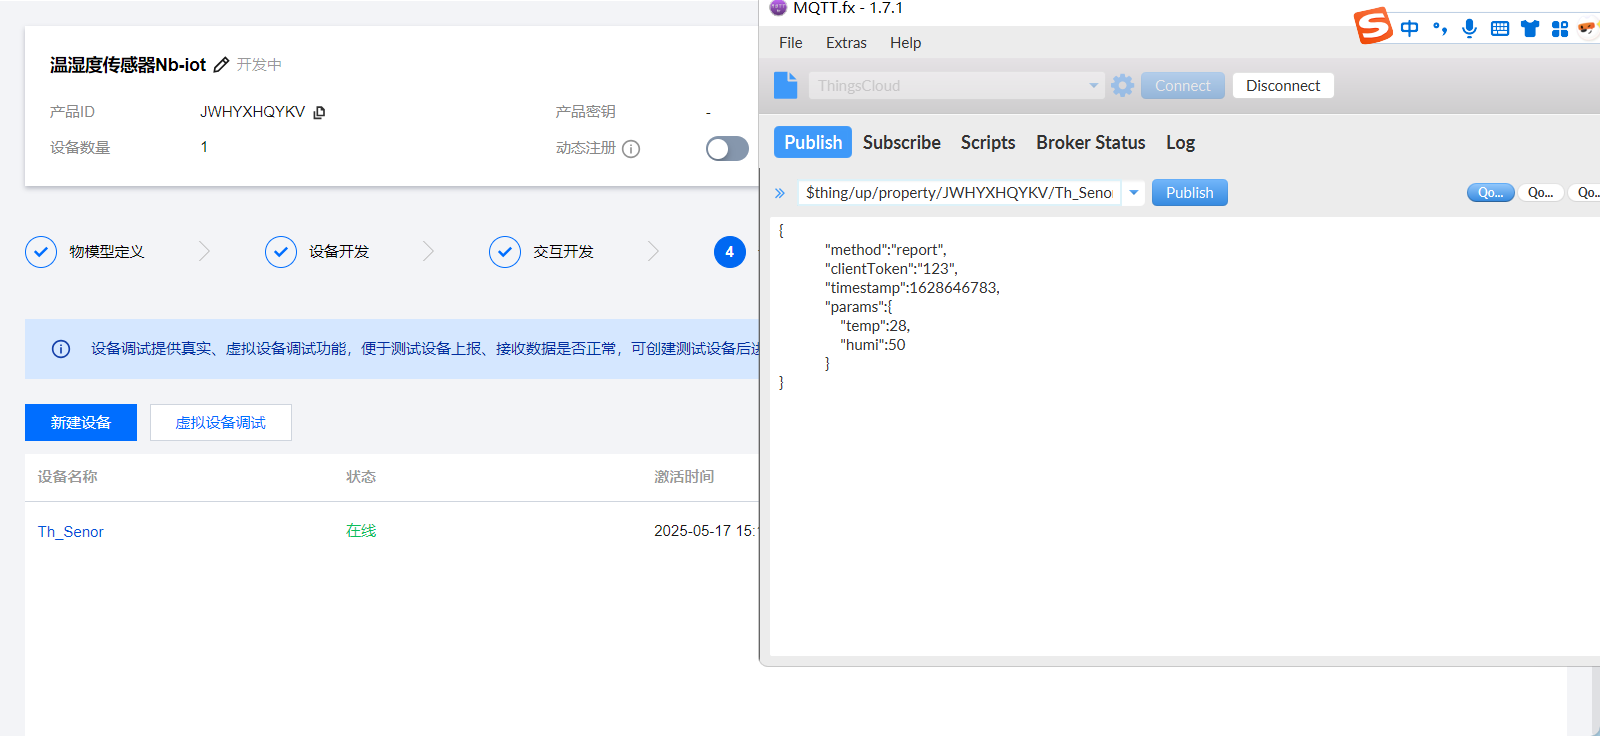This screenshot has height=736, width=1600.
Task: Click the activation time 2025-05-17 cell
Action: pyautogui.click(x=706, y=531)
